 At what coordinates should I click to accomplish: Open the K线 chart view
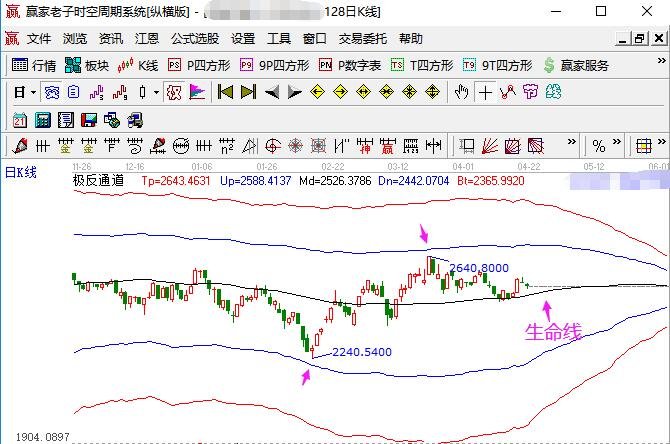coord(138,65)
